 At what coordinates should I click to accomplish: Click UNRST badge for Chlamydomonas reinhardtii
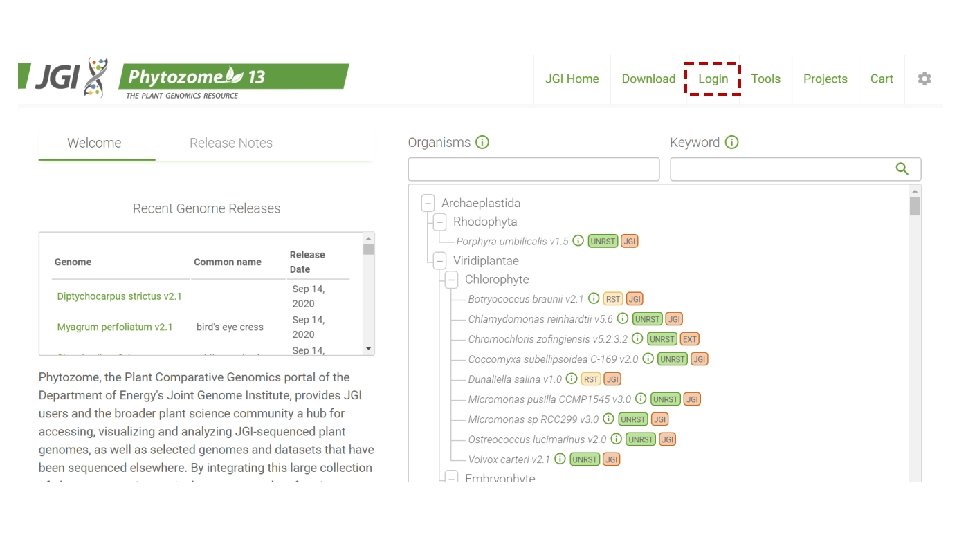[x=647, y=319]
